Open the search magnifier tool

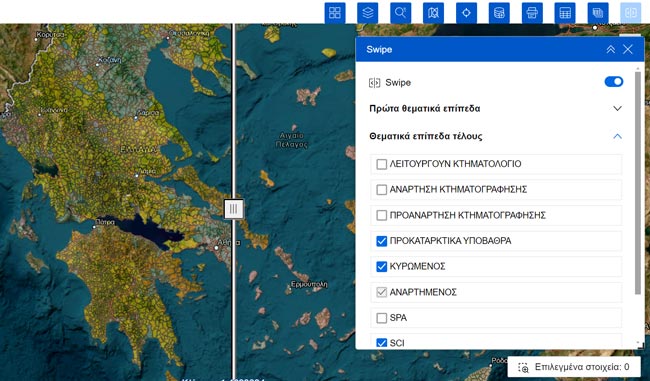pos(400,12)
